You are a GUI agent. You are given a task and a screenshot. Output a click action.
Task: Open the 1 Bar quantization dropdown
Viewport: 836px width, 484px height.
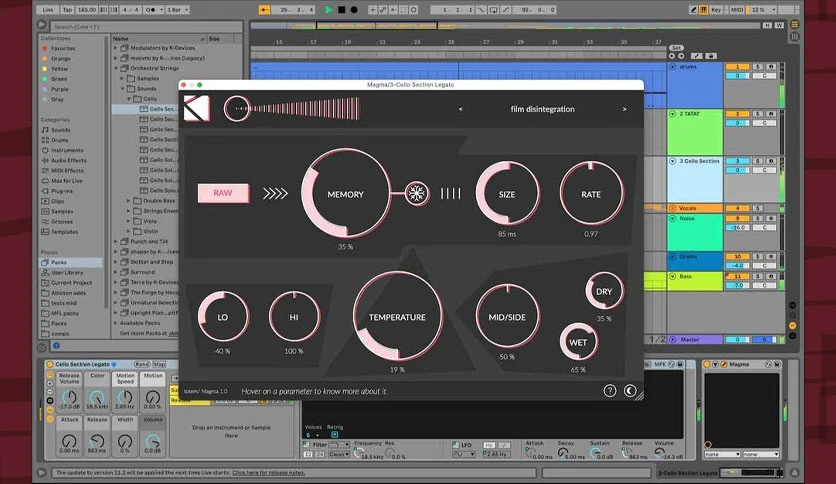(x=178, y=10)
